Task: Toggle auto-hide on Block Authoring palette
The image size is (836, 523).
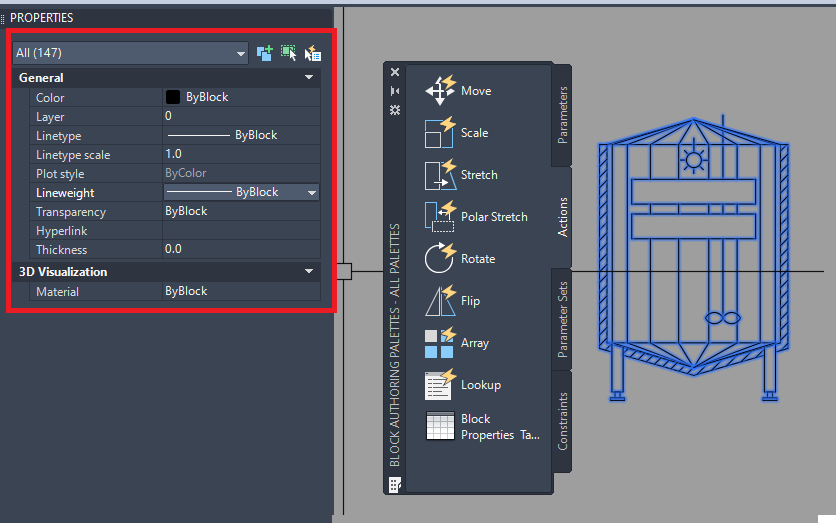Action: click(x=395, y=91)
